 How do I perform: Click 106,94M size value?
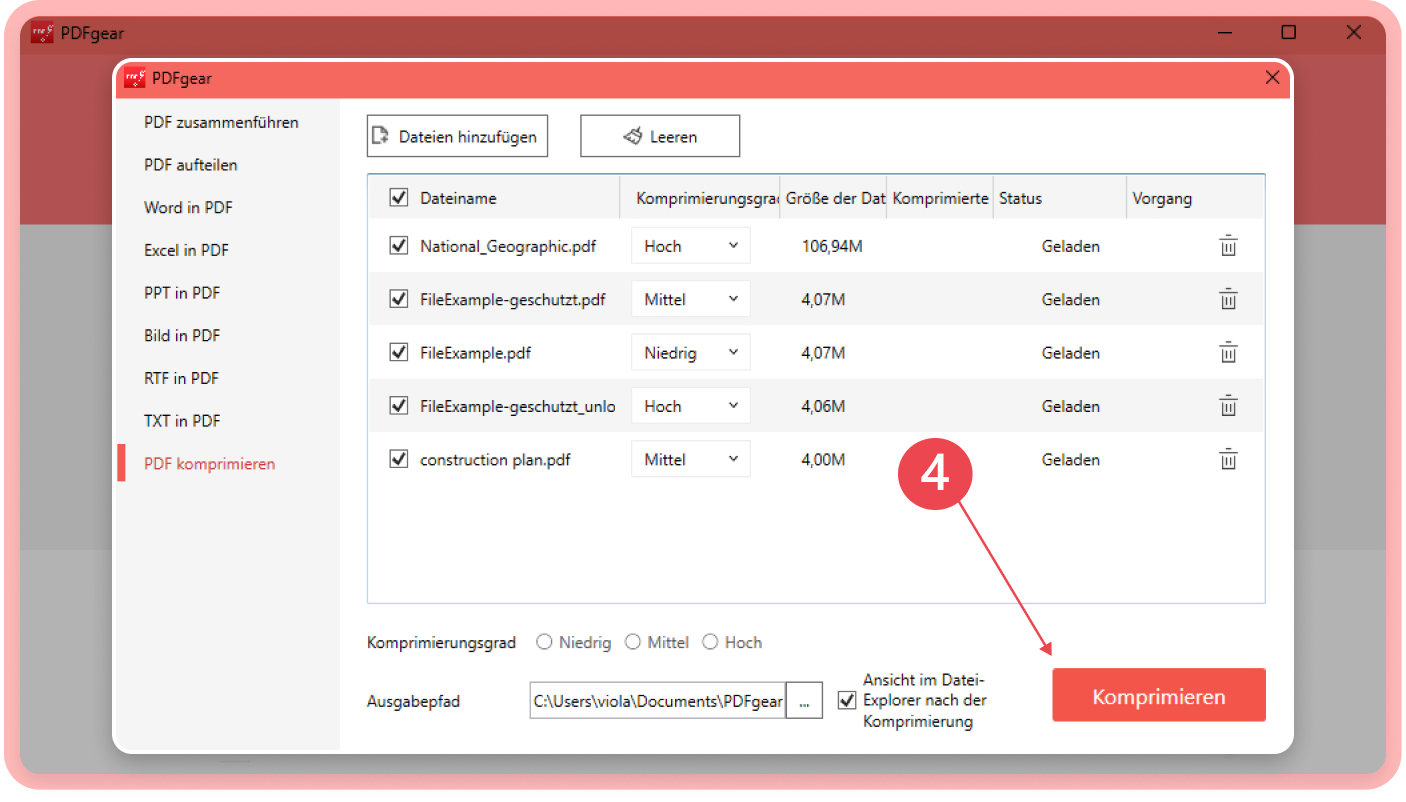tap(832, 246)
